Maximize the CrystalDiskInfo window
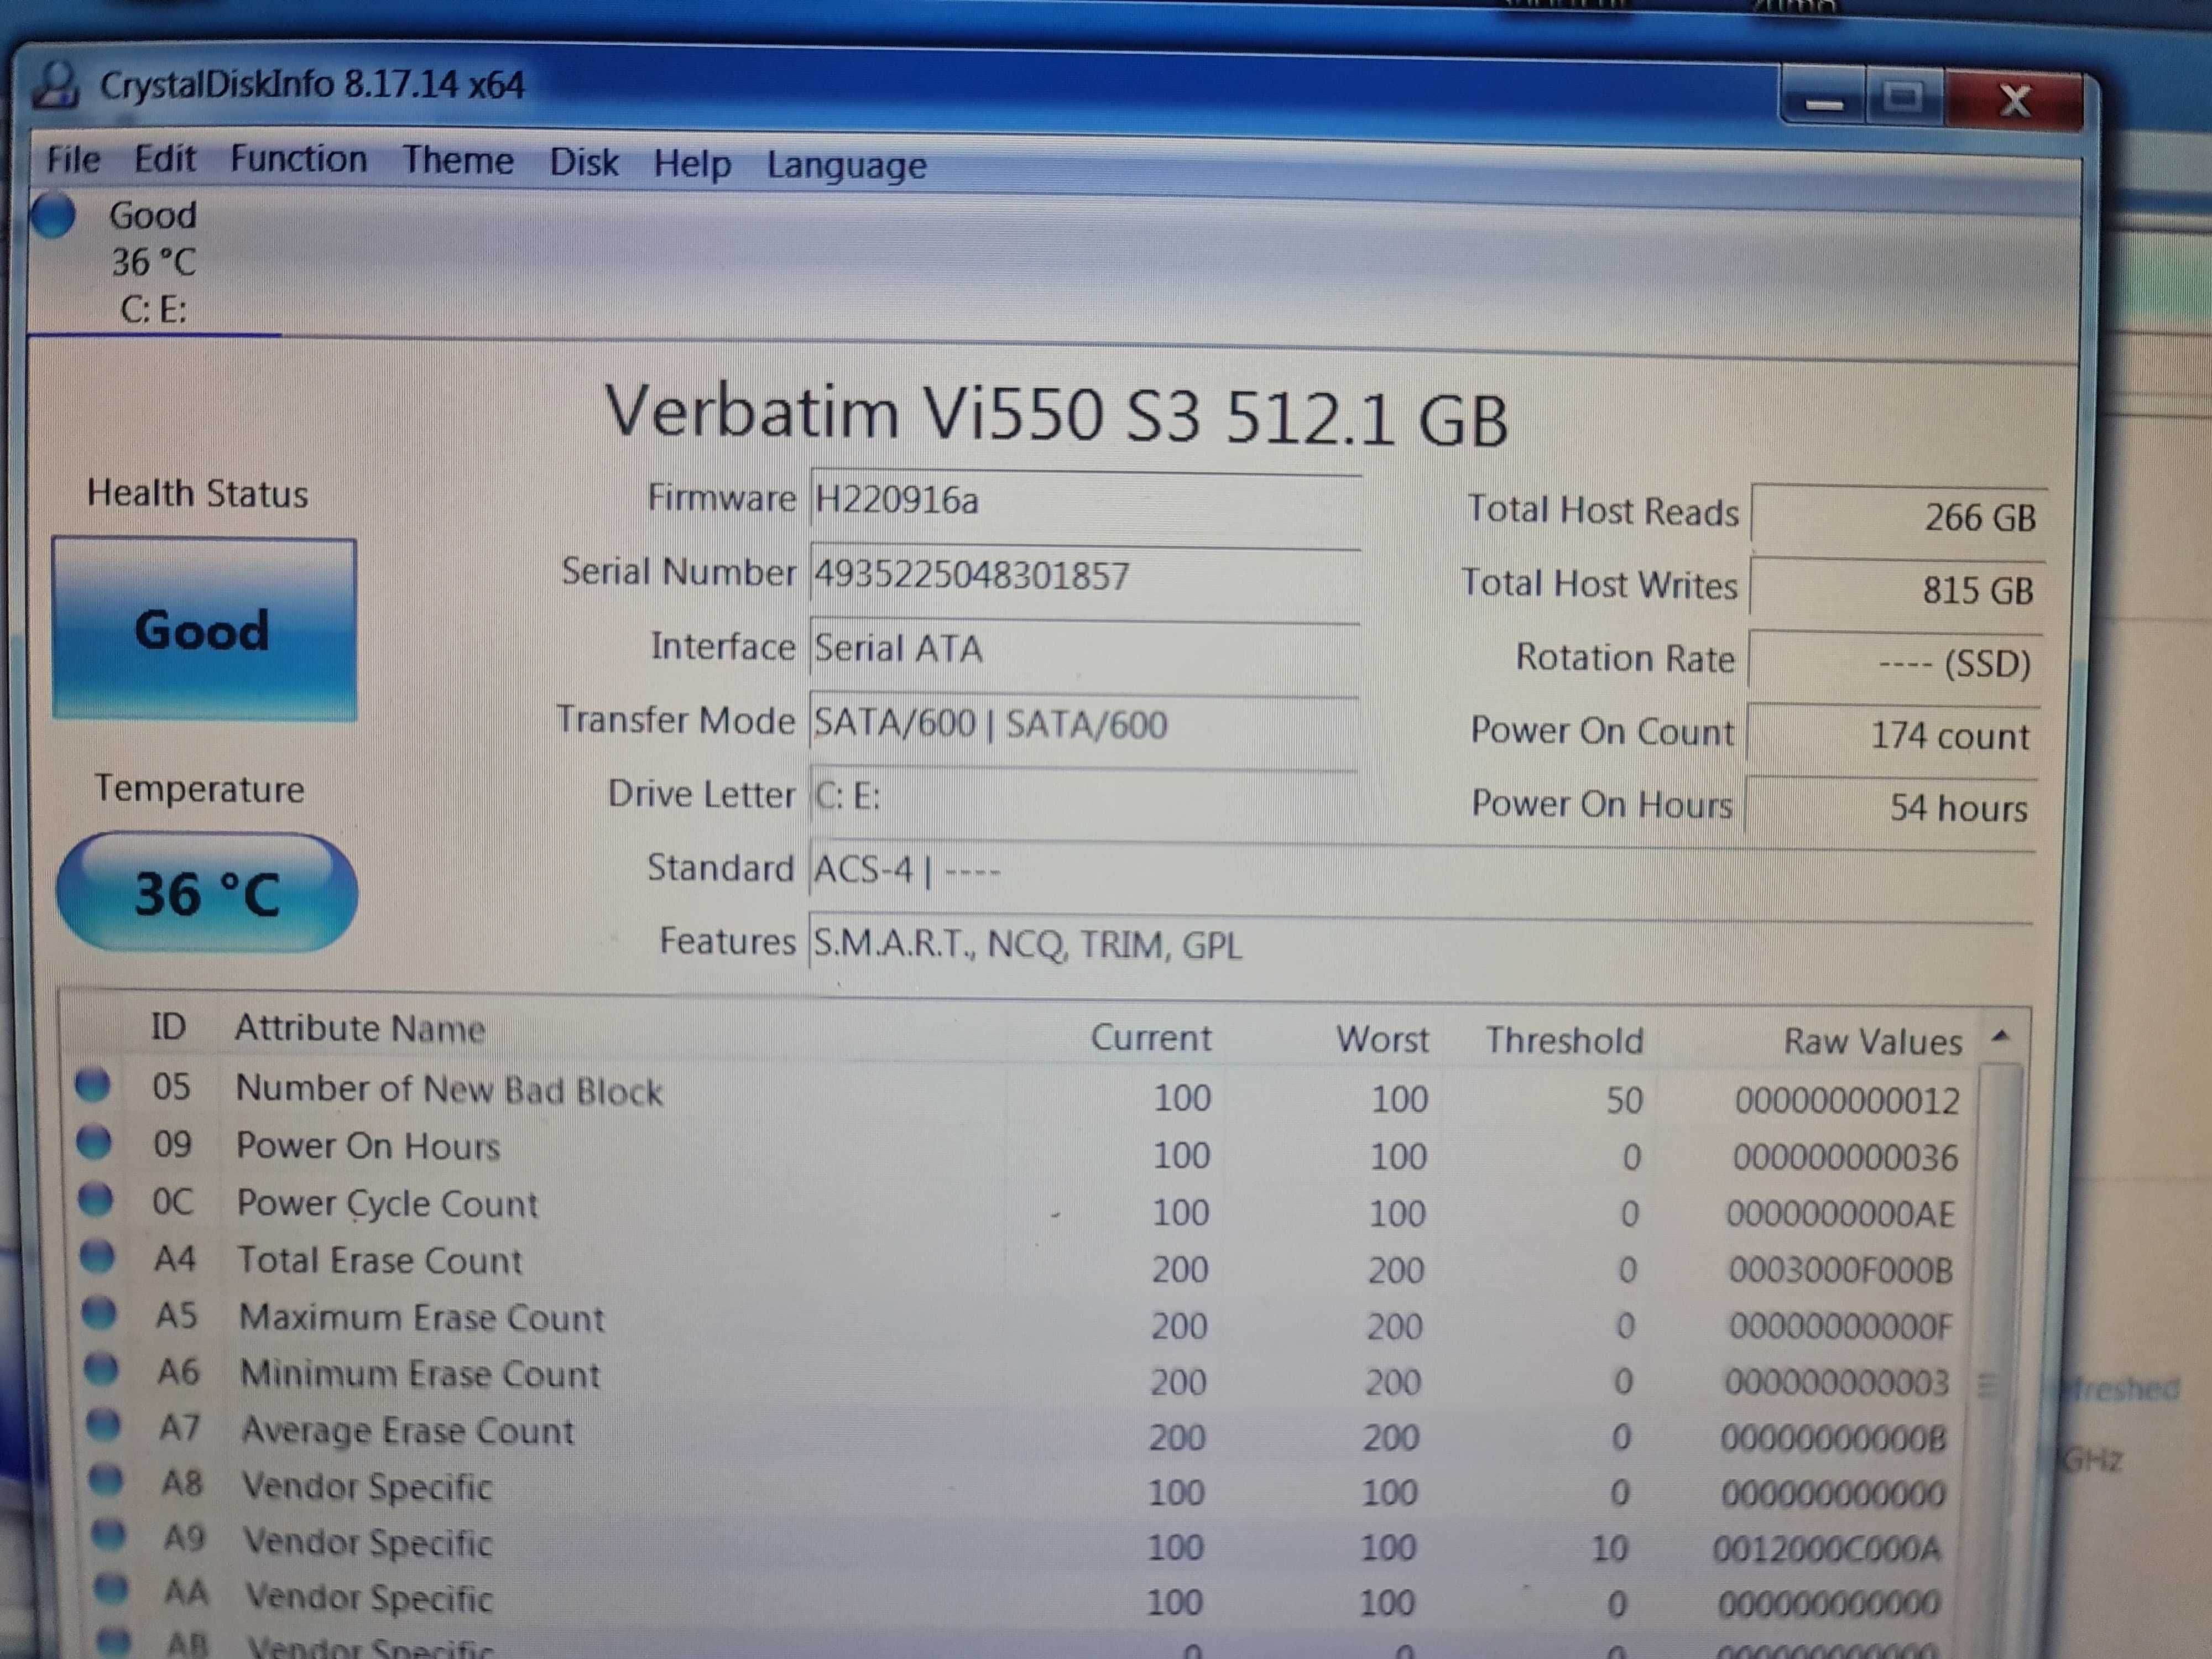The width and height of the screenshot is (2212, 1659). (1903, 98)
